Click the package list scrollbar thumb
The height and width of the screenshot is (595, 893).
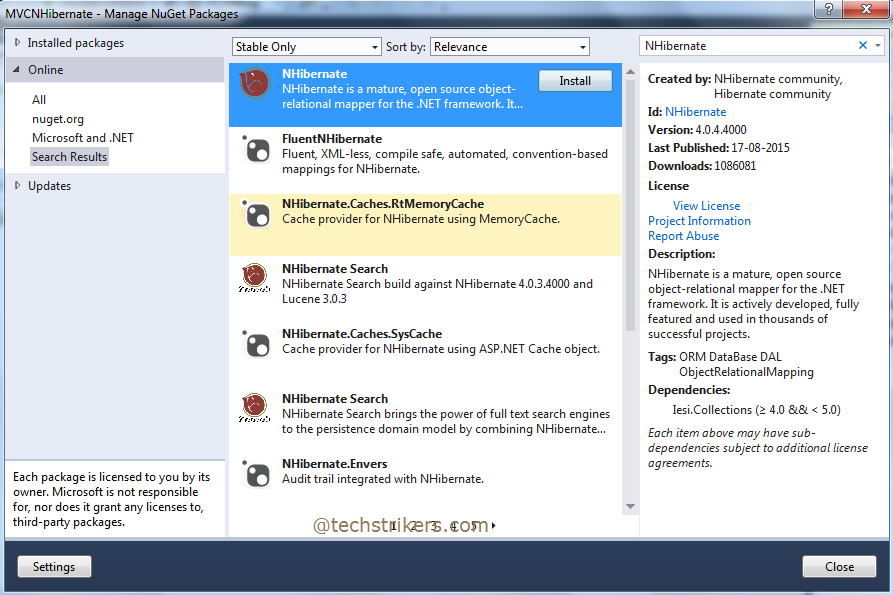click(x=630, y=205)
